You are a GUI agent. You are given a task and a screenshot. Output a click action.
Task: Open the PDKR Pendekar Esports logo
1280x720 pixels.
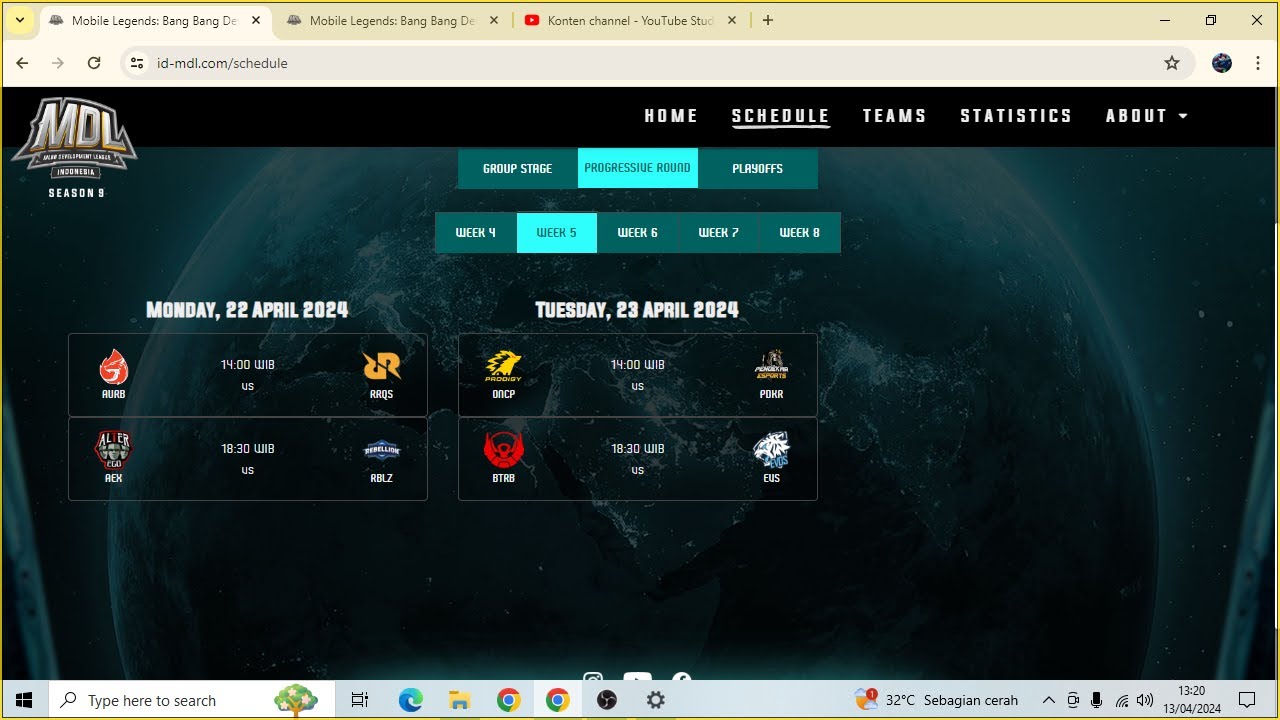[771, 365]
